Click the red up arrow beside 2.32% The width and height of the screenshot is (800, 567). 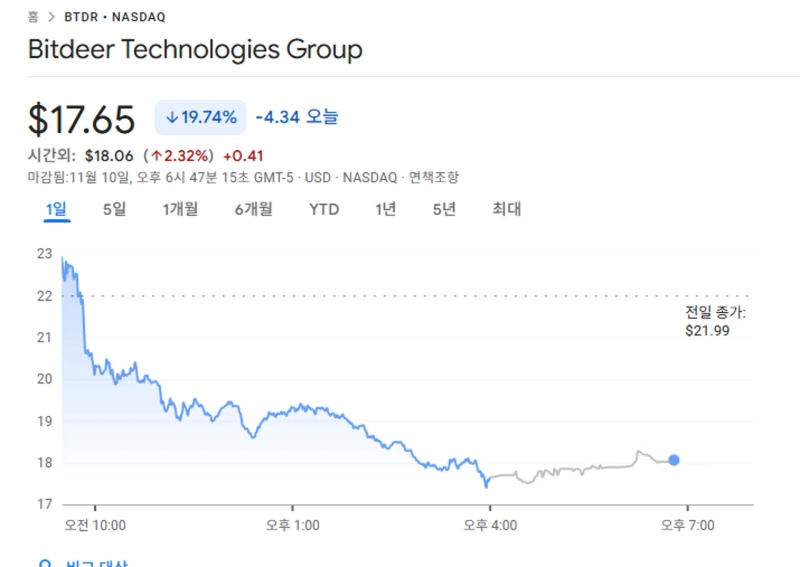157,155
